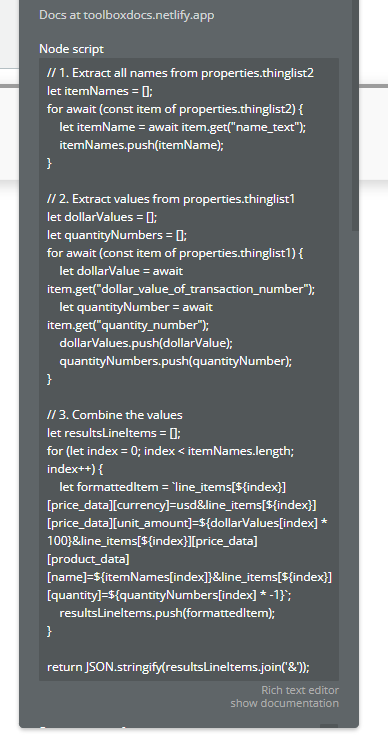This screenshot has height=755, width=388.
Task: Click the line 'let itemNames = [];'
Action: click(100, 91)
